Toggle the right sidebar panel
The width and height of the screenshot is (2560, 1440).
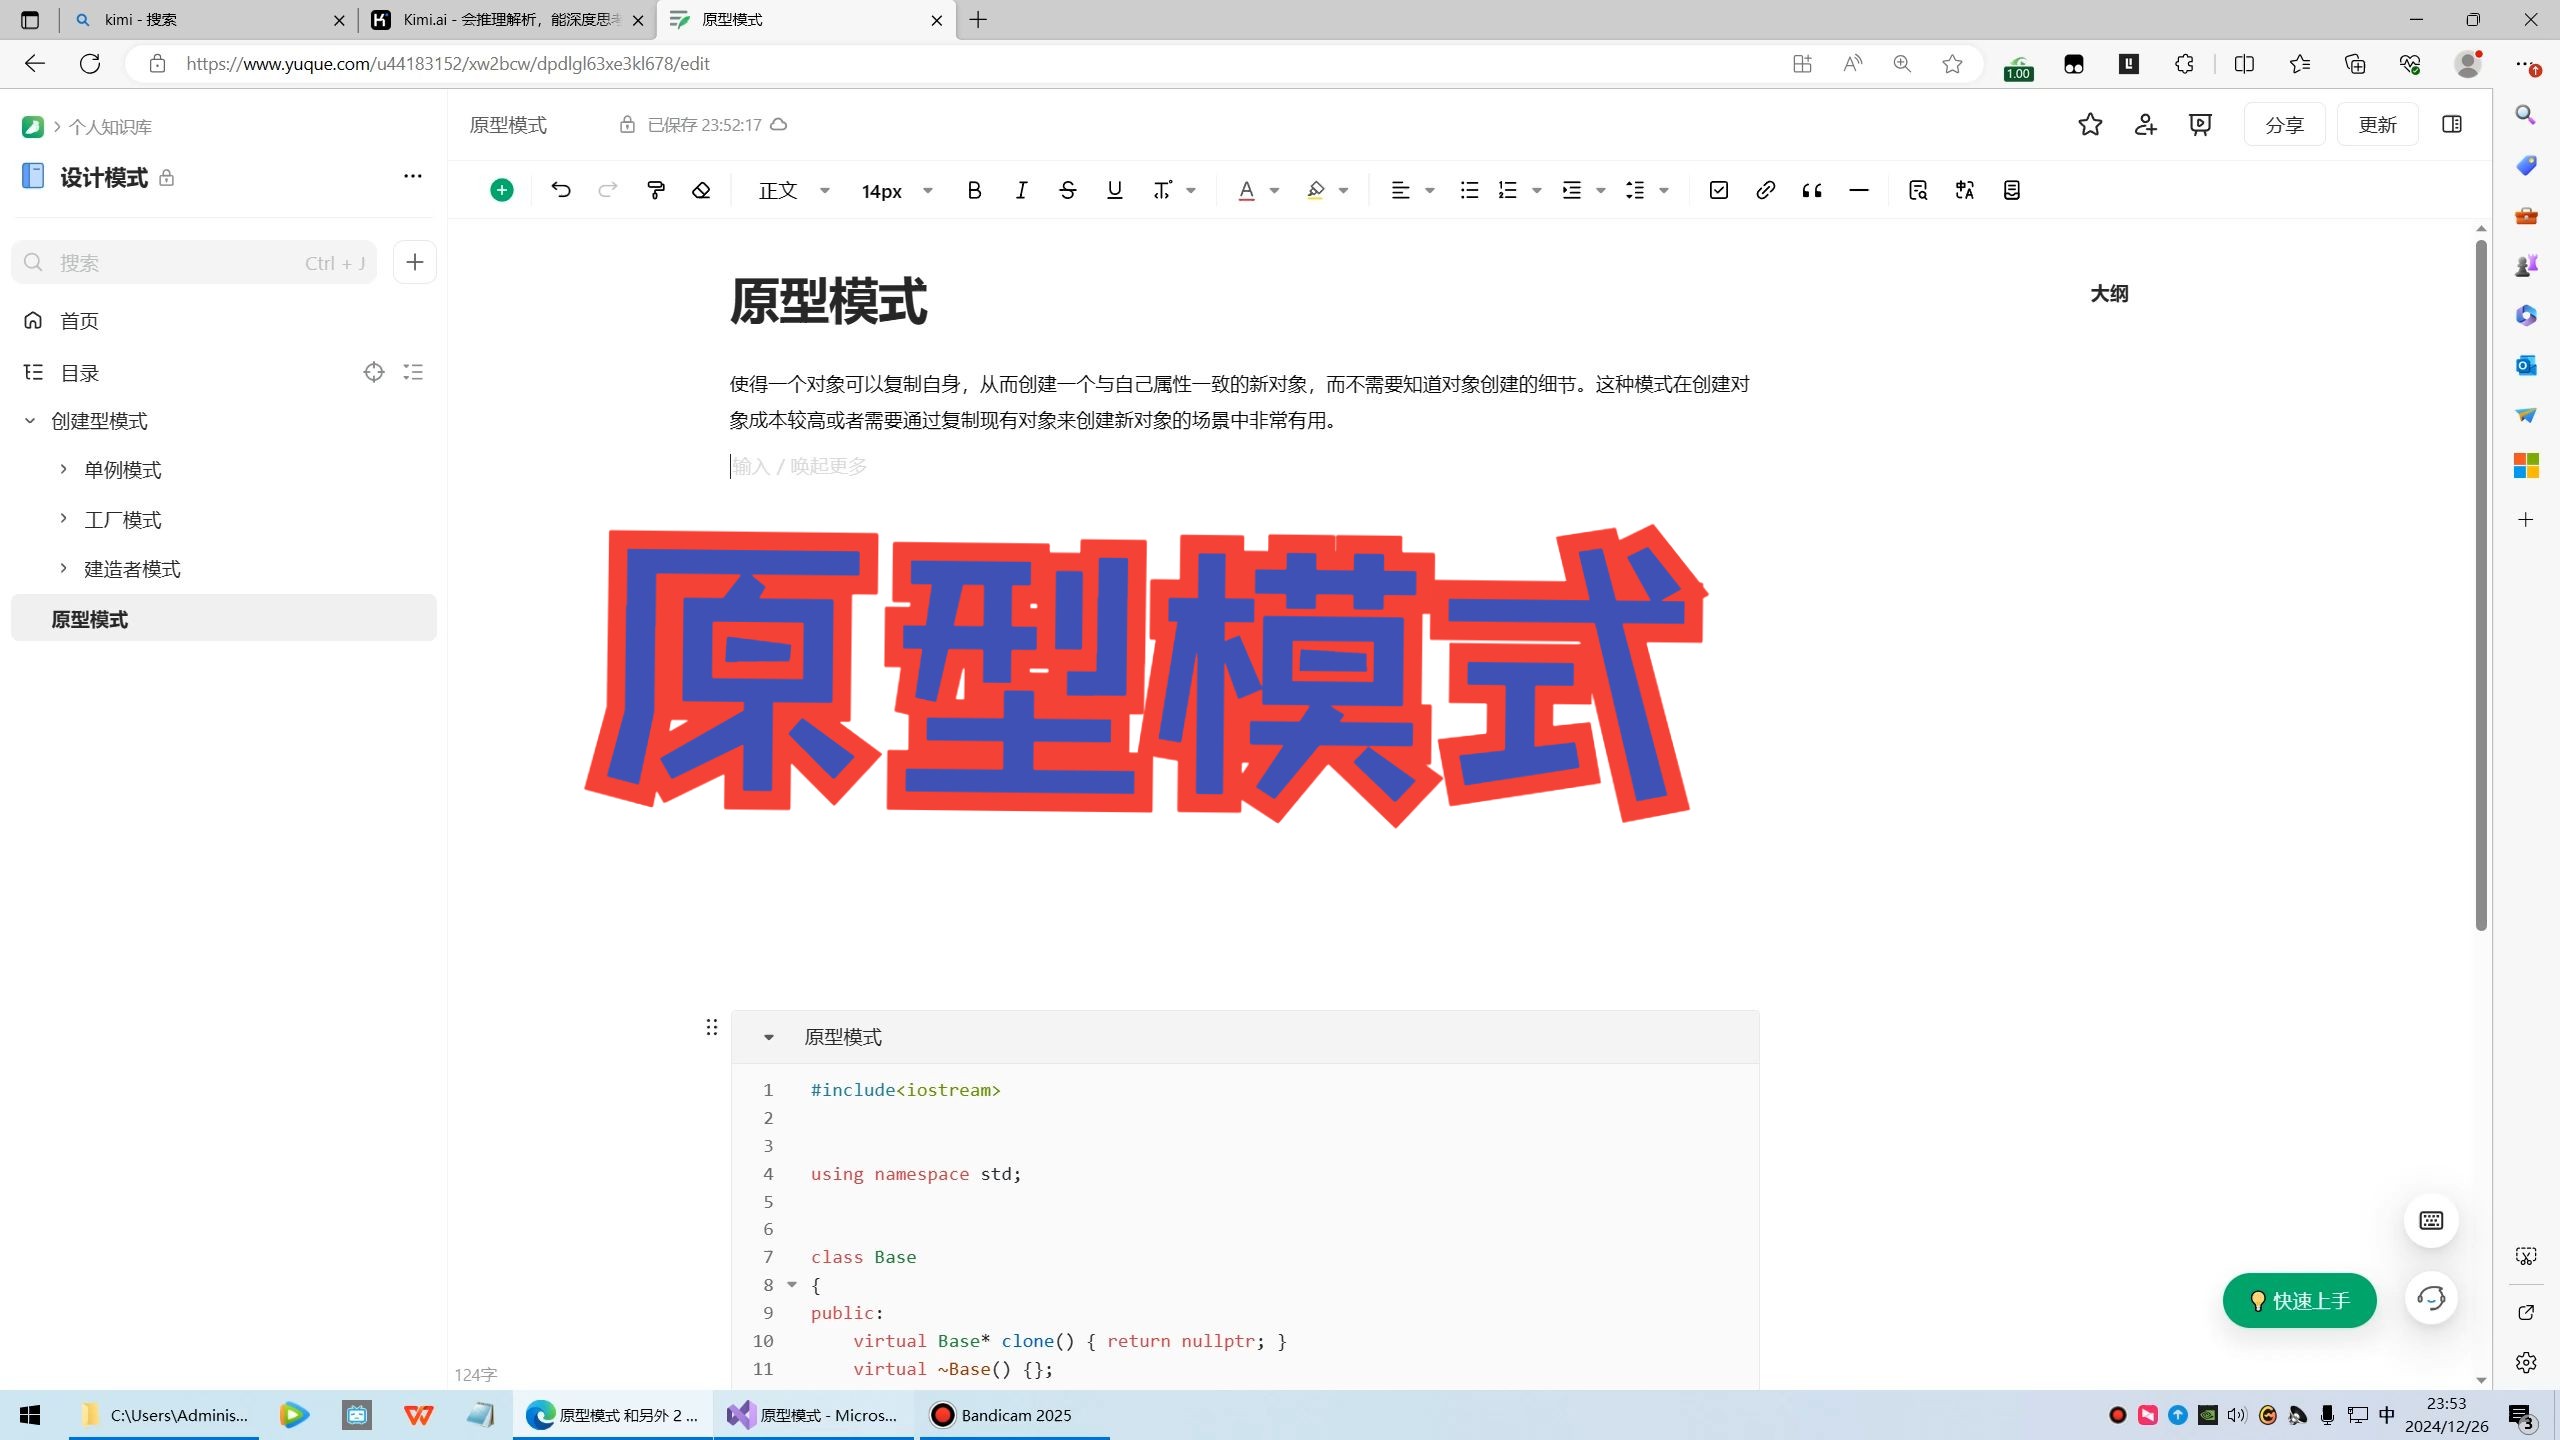tap(2452, 125)
